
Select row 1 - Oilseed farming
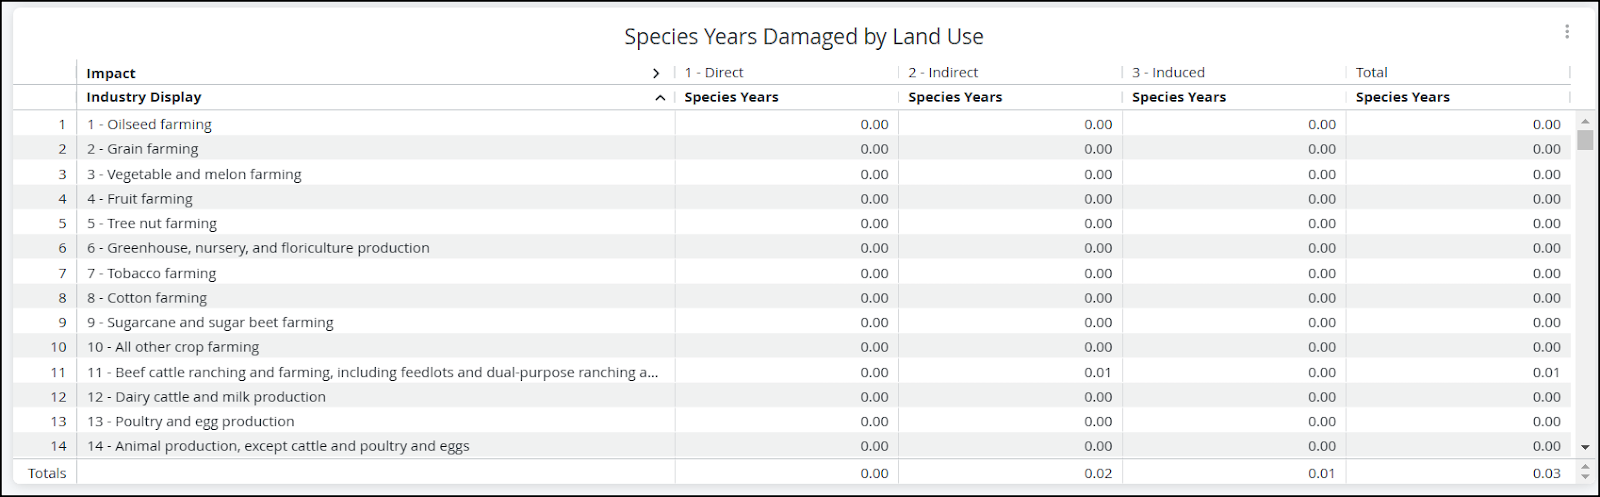click(x=792, y=124)
